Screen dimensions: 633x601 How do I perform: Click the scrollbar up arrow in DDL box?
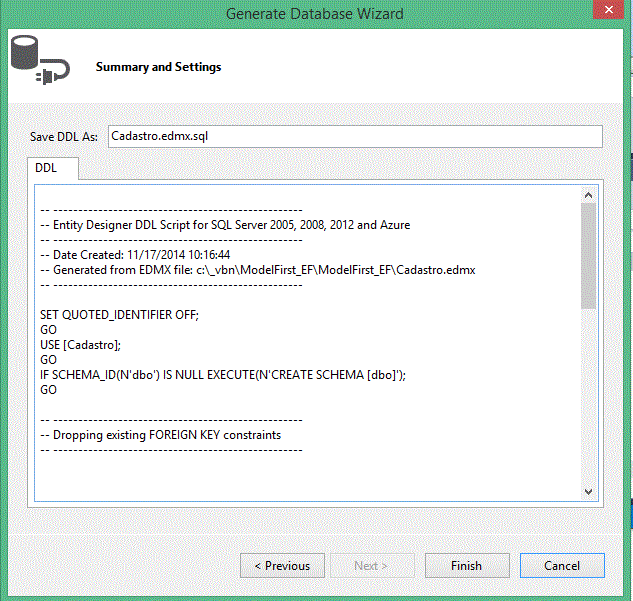pos(589,195)
